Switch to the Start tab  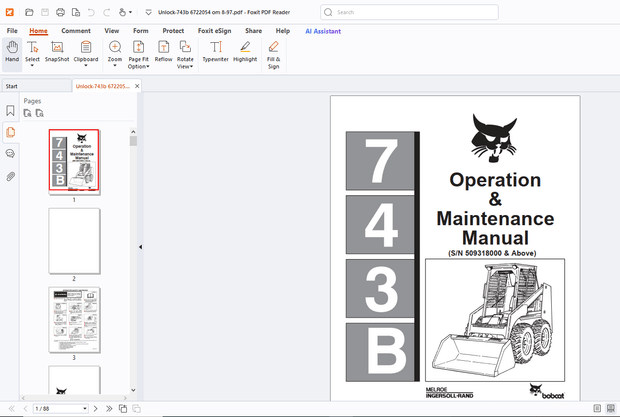36,86
